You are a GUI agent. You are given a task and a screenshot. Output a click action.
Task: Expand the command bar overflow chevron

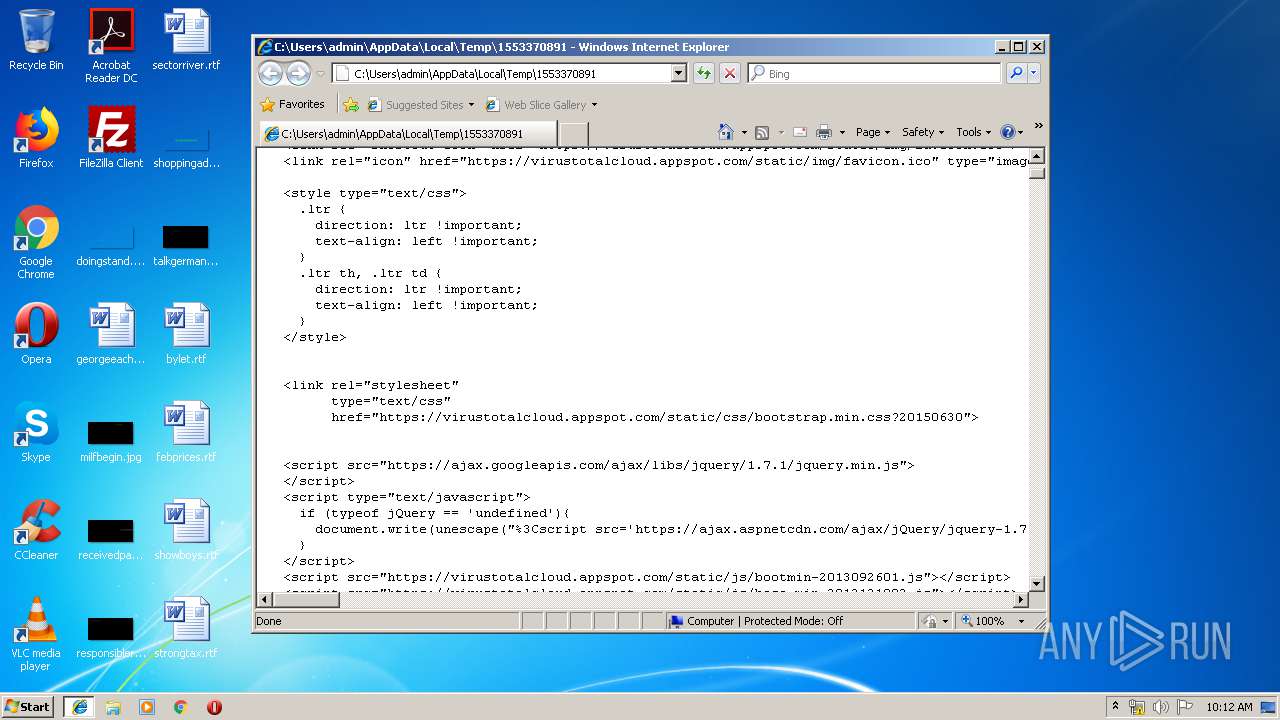pyautogui.click(x=1038, y=126)
